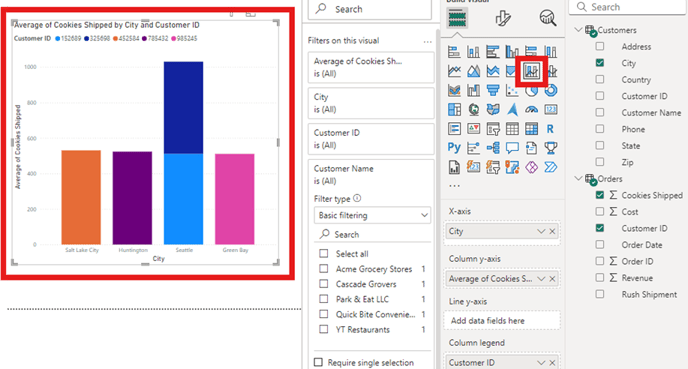Select the Azure map arrow visual
The image size is (688, 369).
click(x=512, y=109)
